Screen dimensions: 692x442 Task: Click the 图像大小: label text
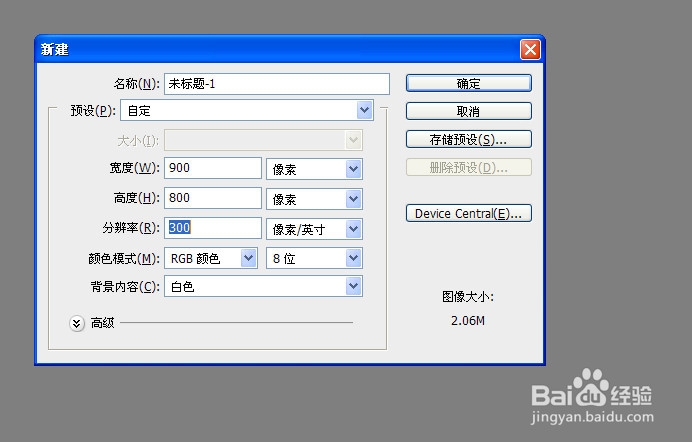[468, 297]
